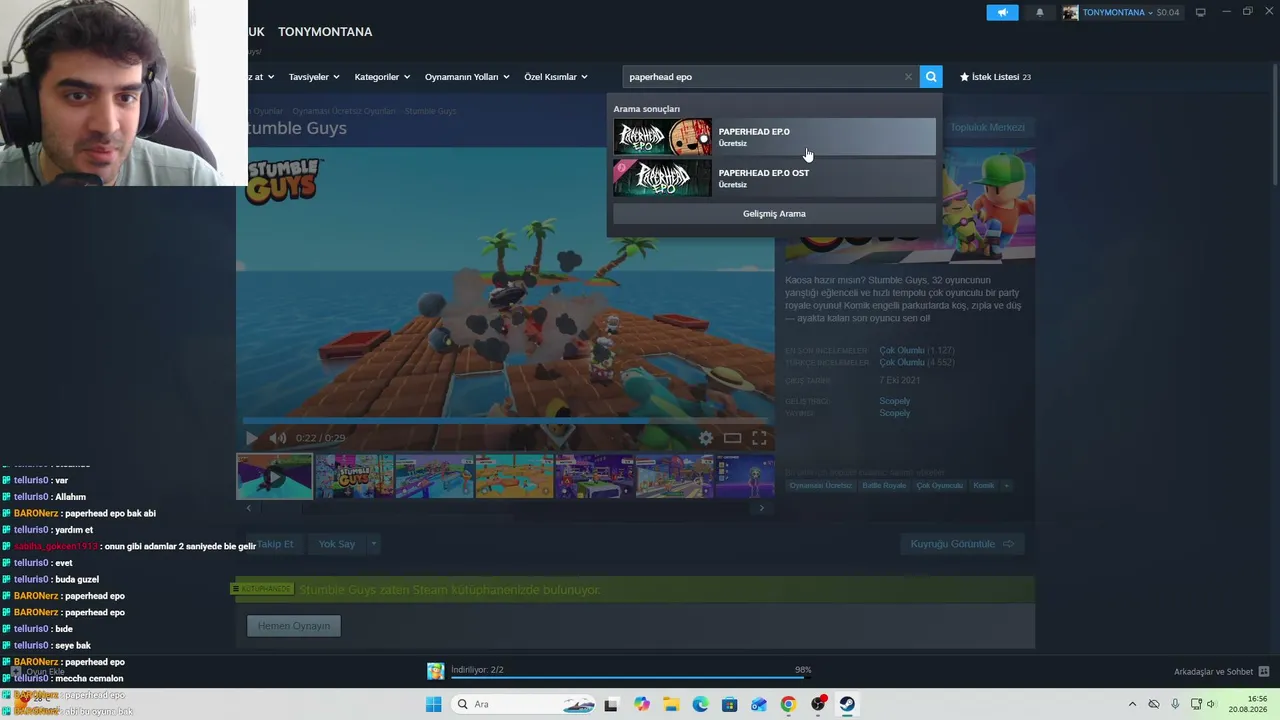Open the OBS Studio taskbar icon

[x=818, y=704]
